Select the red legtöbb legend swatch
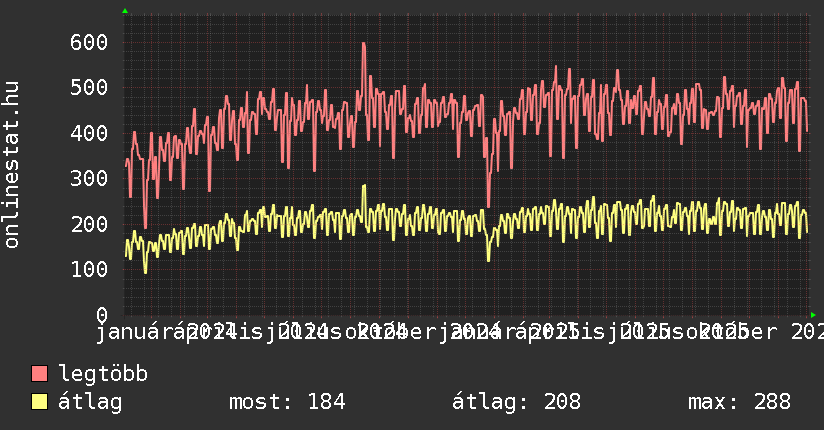This screenshot has height=430, width=824. click(40, 374)
